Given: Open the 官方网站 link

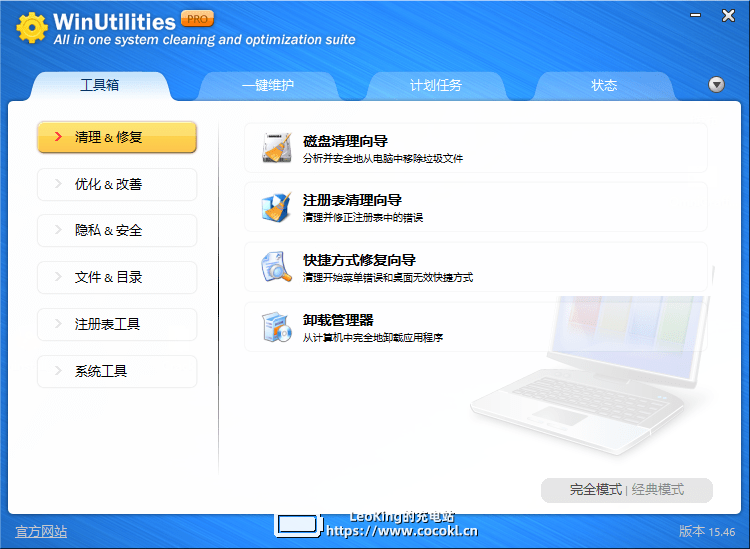Looking at the screenshot, I should click(x=41, y=531).
